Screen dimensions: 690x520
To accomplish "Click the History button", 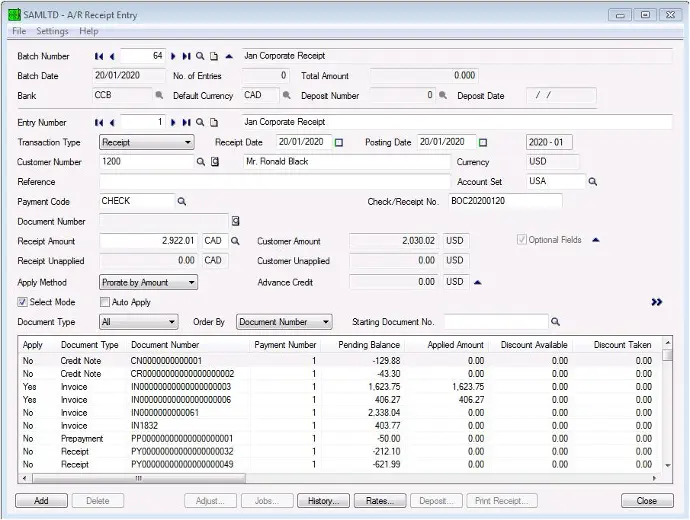I will [x=323, y=501].
